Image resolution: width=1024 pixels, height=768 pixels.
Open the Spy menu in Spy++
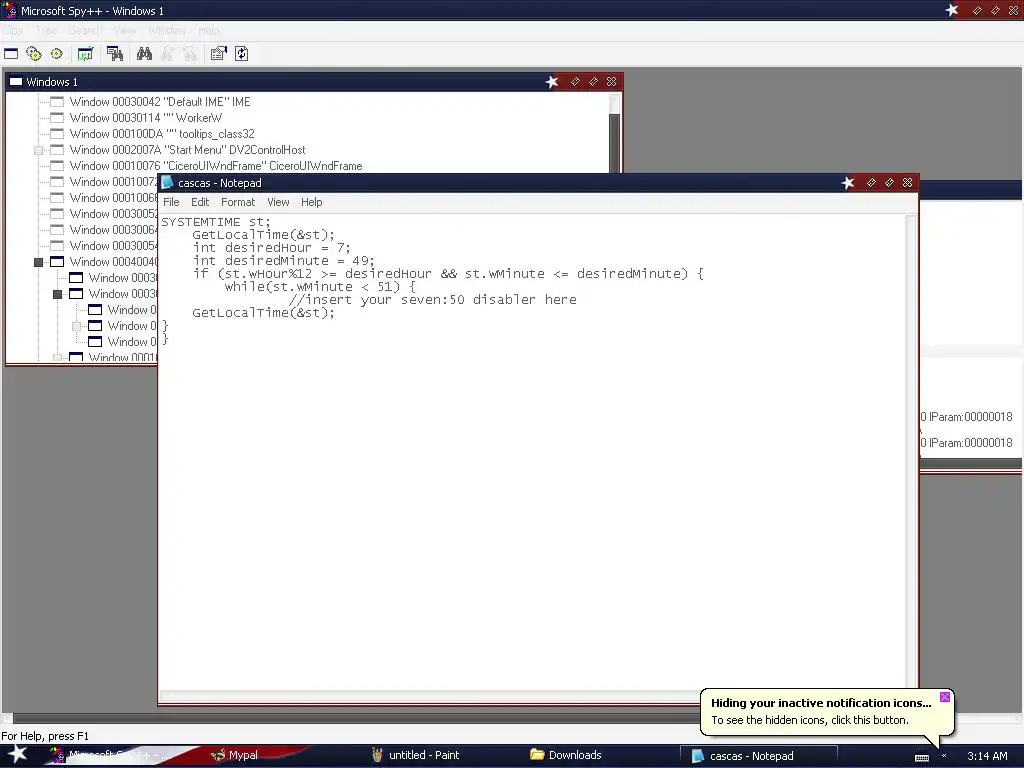(12, 30)
